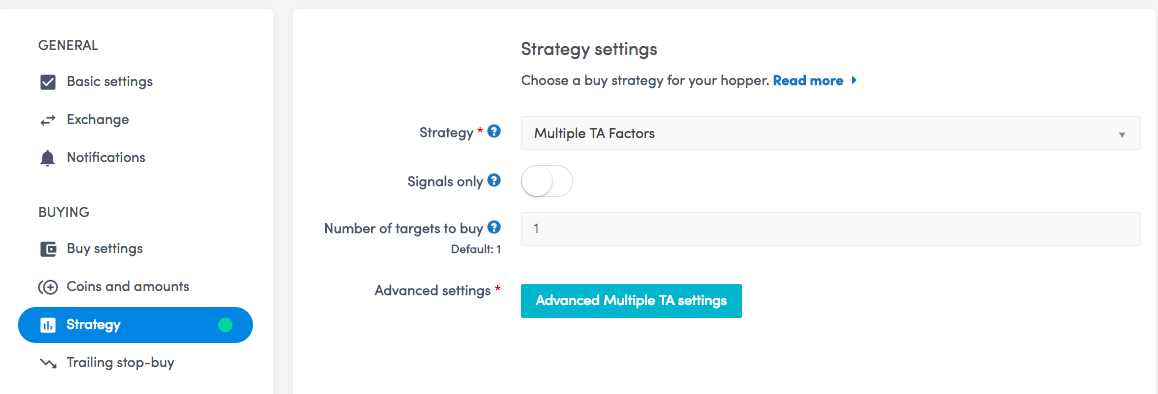Click the Number of targets to buy field
Viewport: 1158px width, 394px height.
point(831,229)
